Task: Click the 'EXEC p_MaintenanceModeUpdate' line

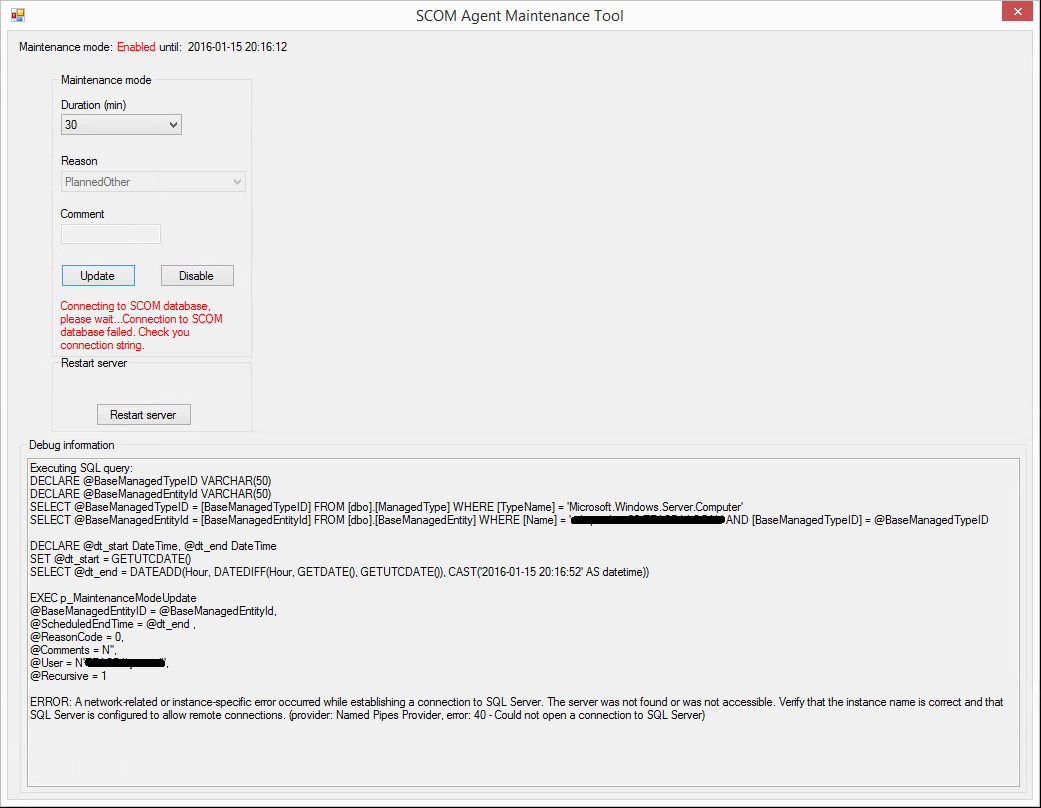Action: coord(113,598)
